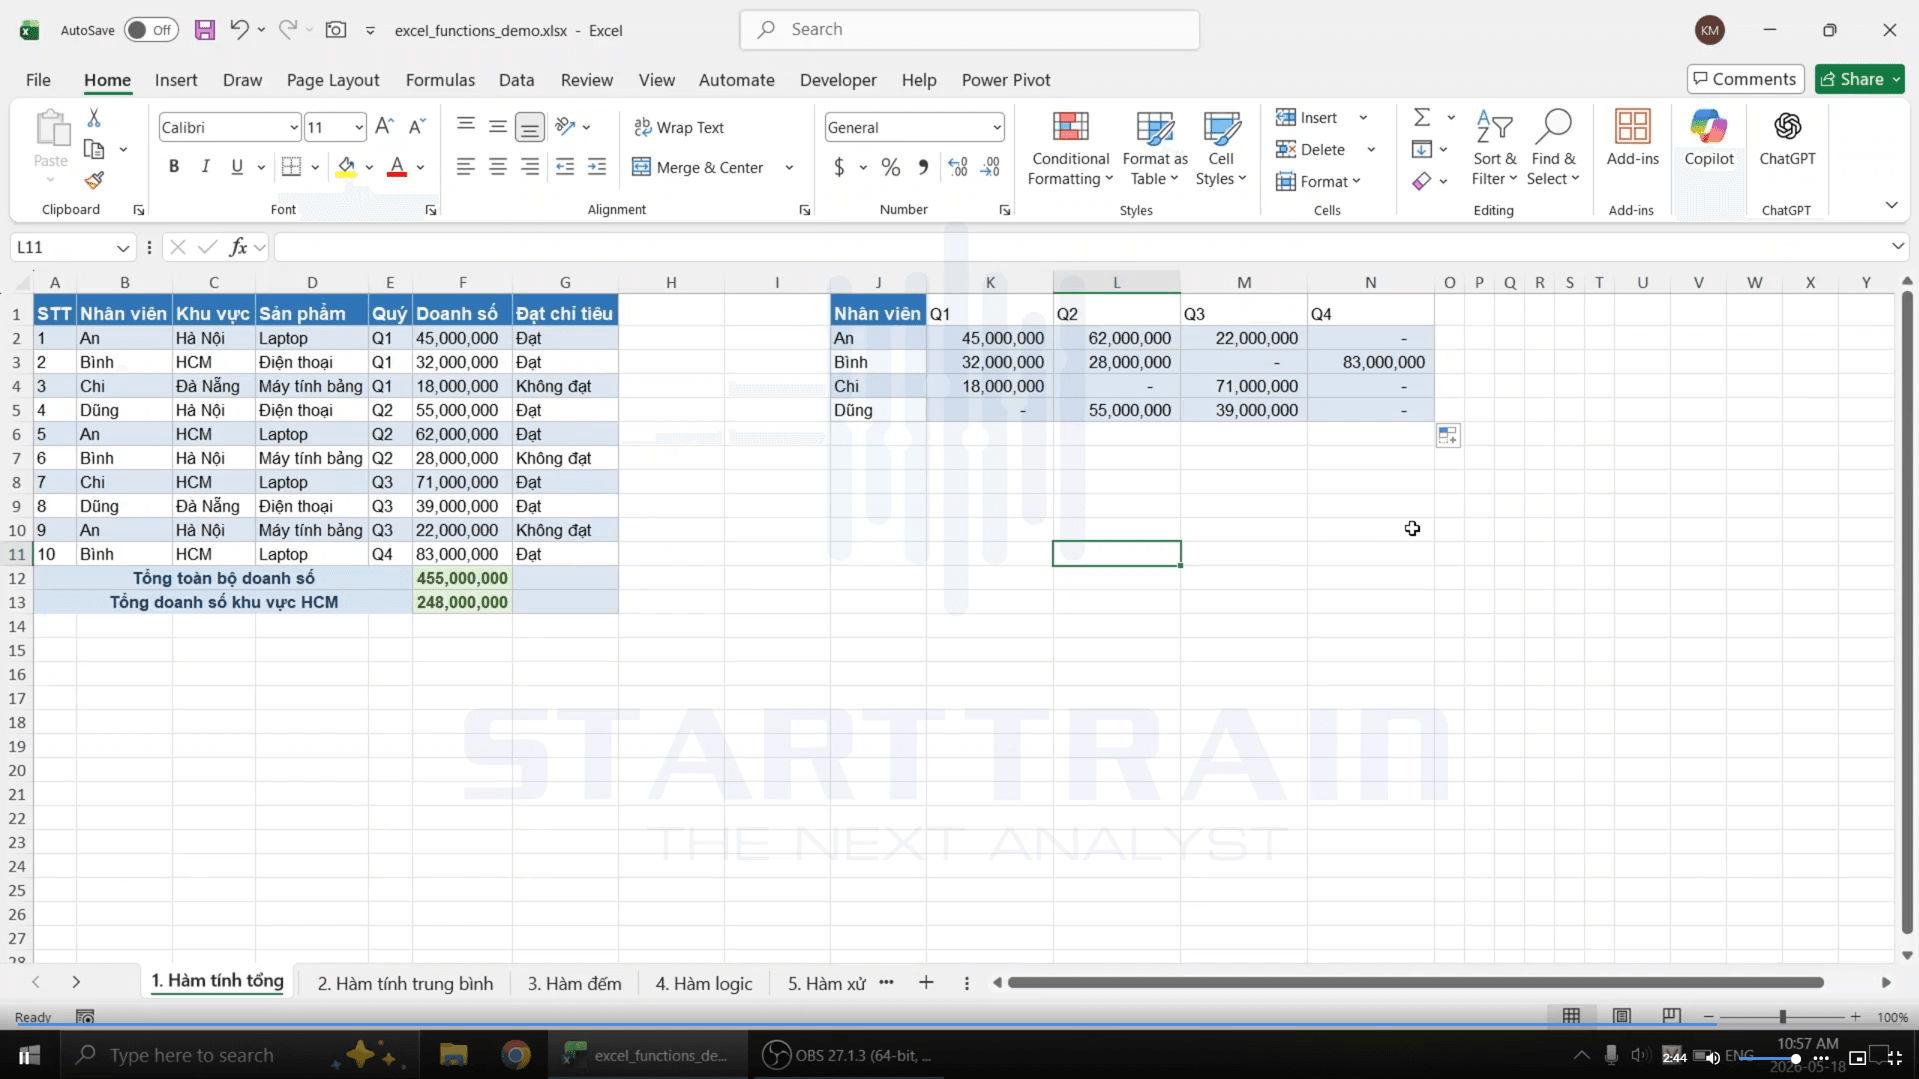Expand the Name Box dropdown
The height and width of the screenshot is (1079, 1919).
point(122,247)
